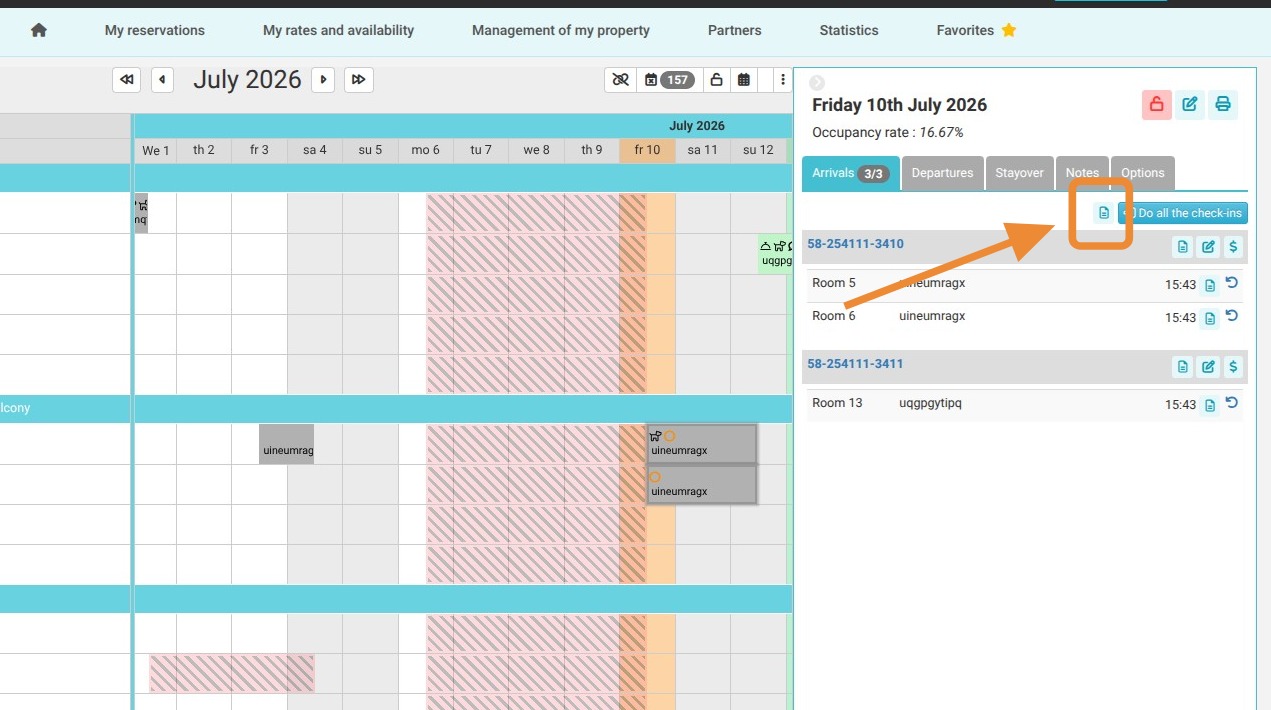Go to the home page icon
The width and height of the screenshot is (1271, 710).
(x=39, y=30)
